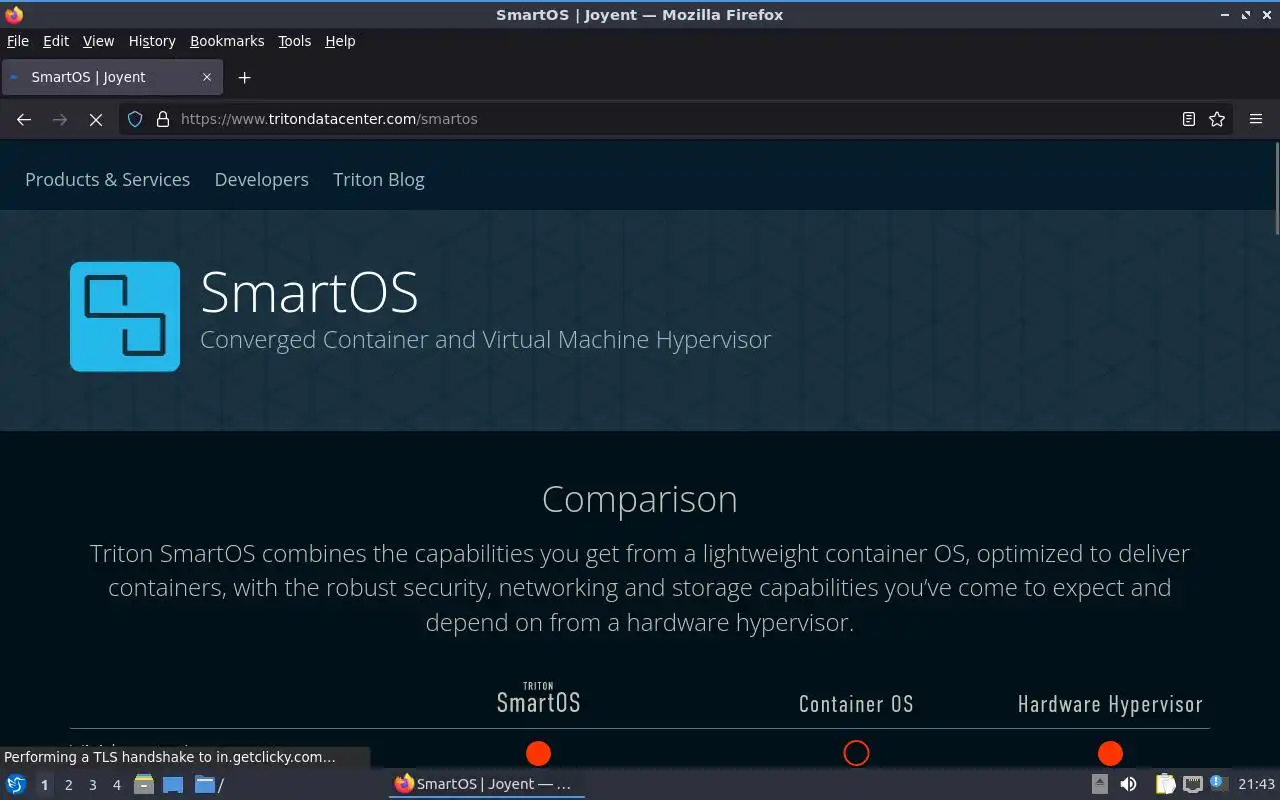Open the notification info tray icon
Image resolution: width=1280 pixels, height=800 pixels.
tap(1218, 783)
